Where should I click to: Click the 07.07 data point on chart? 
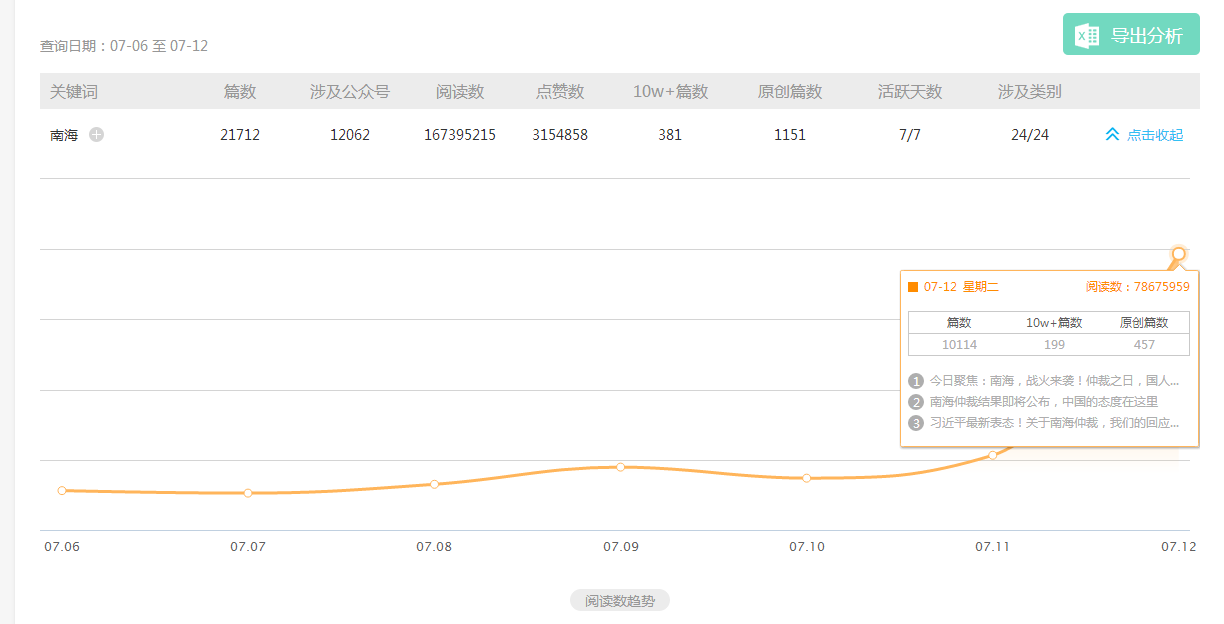click(248, 493)
